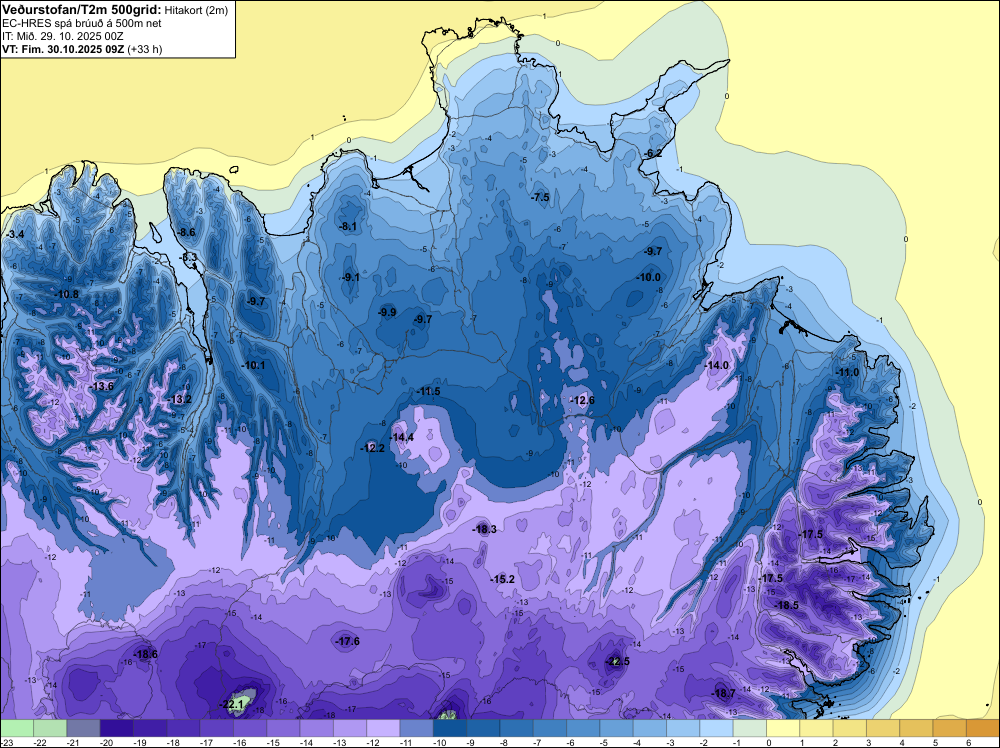Click the -10.0 temperature label
The height and width of the screenshot is (748, 1000).
pos(649,277)
